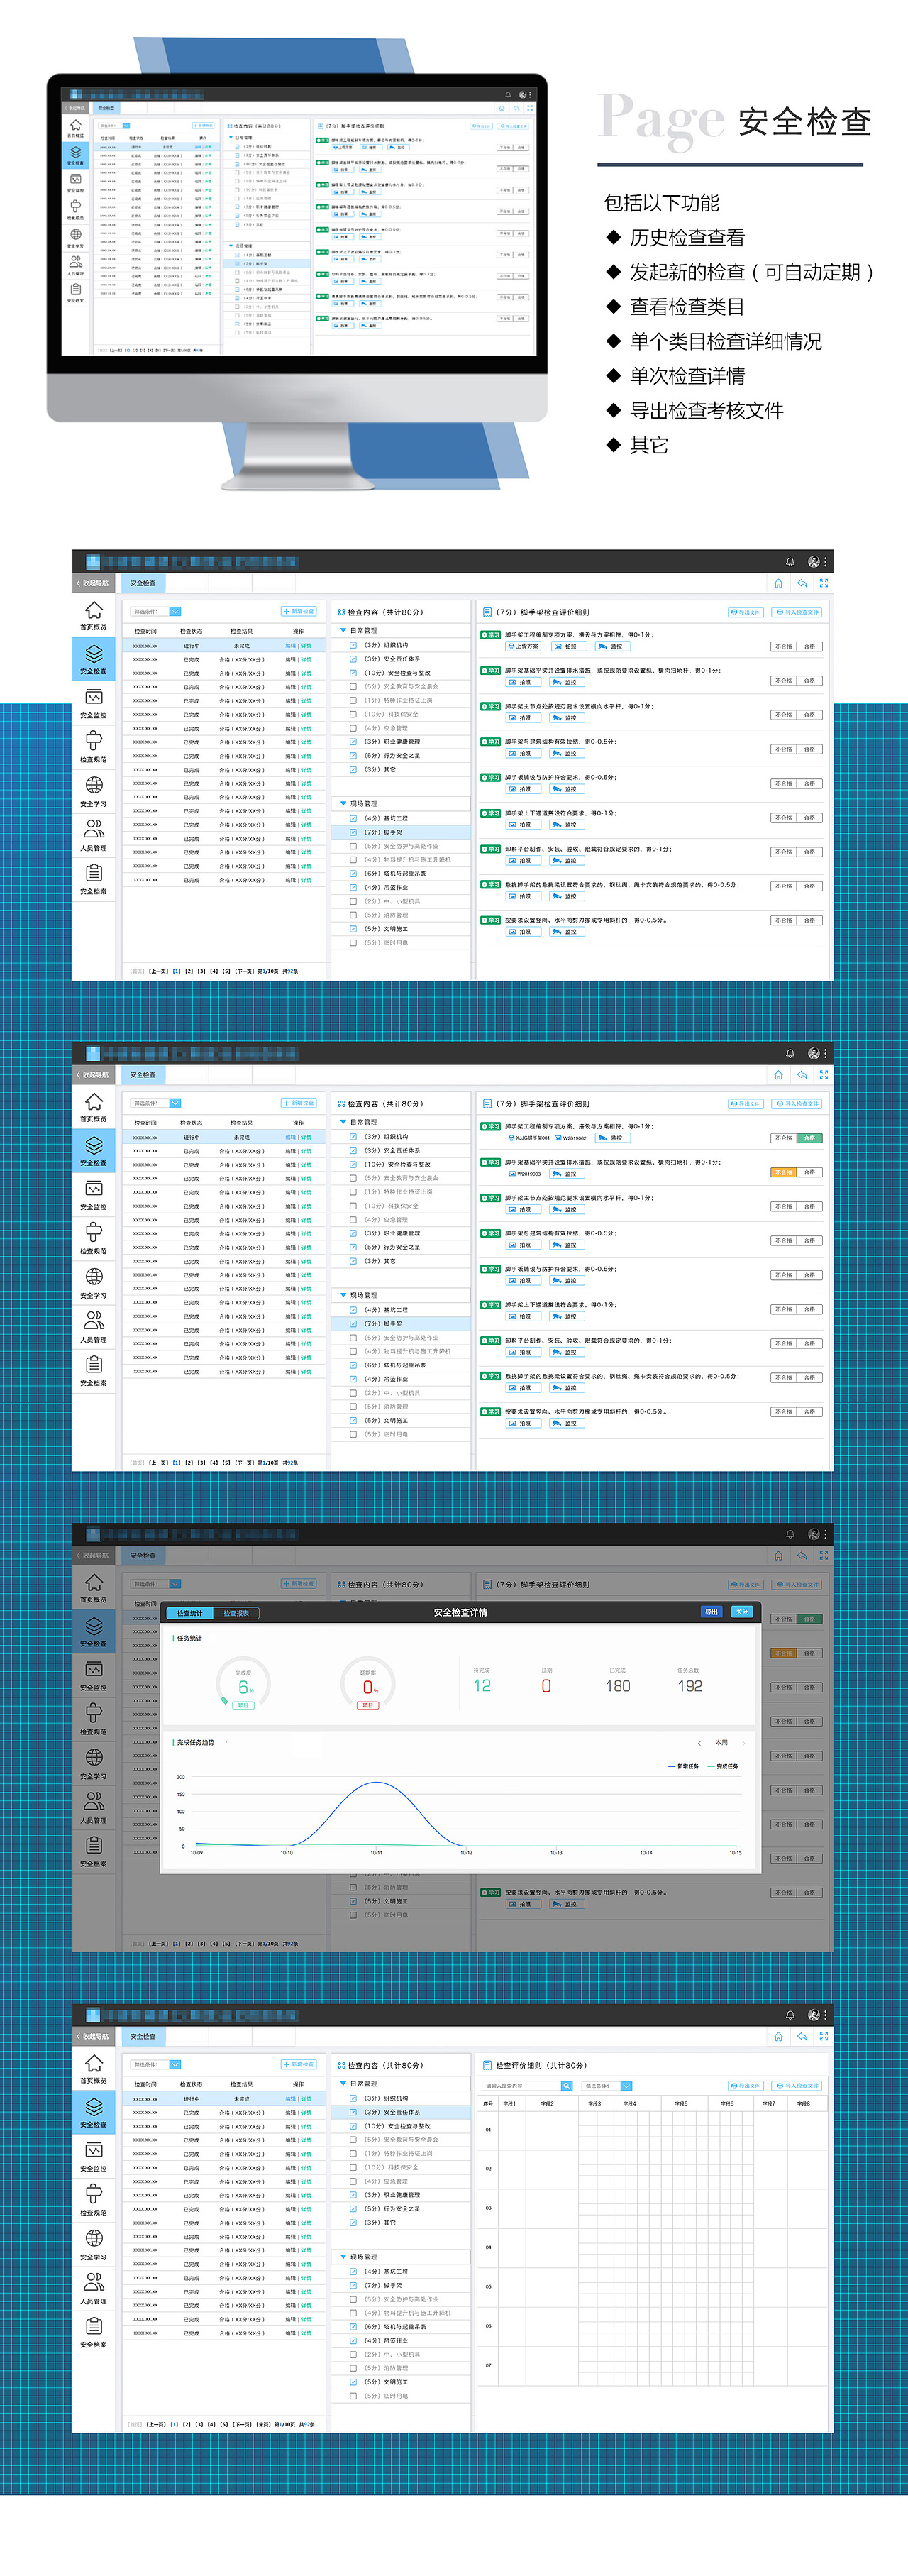Collapse 日常管理 group in first screen
908x2576 pixels.
click(342, 631)
